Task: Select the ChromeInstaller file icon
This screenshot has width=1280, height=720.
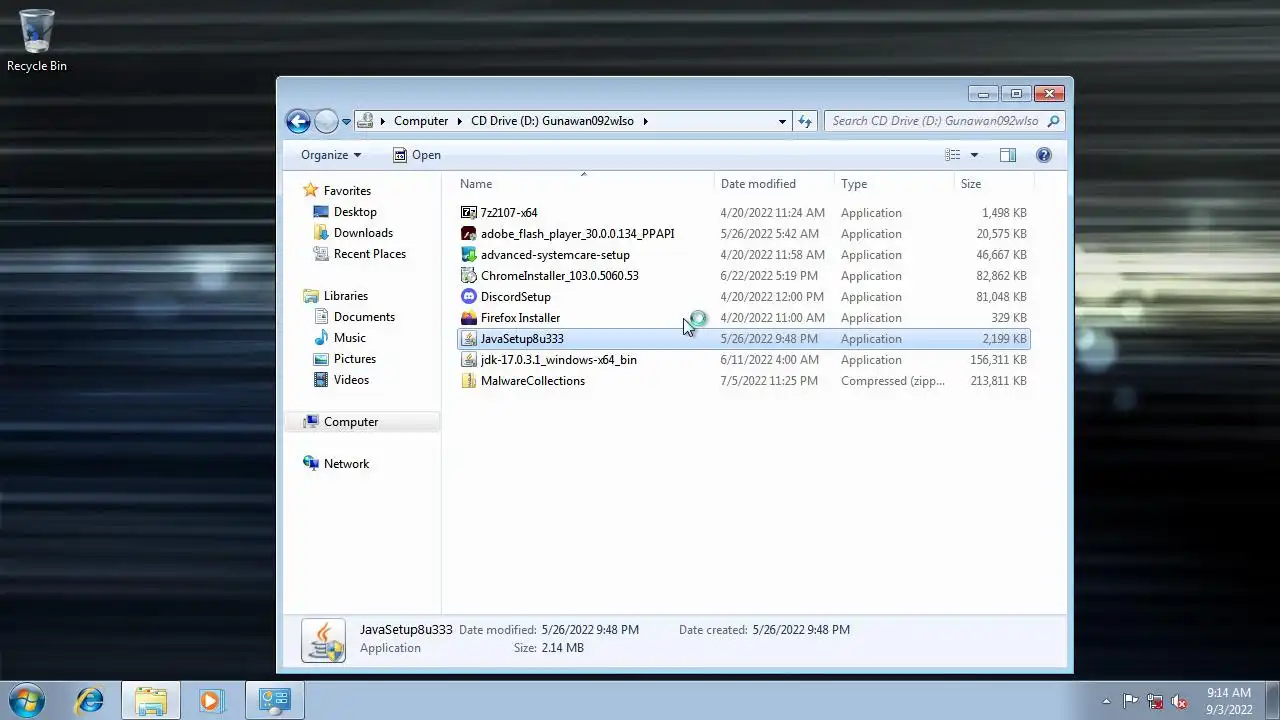Action: (x=469, y=276)
